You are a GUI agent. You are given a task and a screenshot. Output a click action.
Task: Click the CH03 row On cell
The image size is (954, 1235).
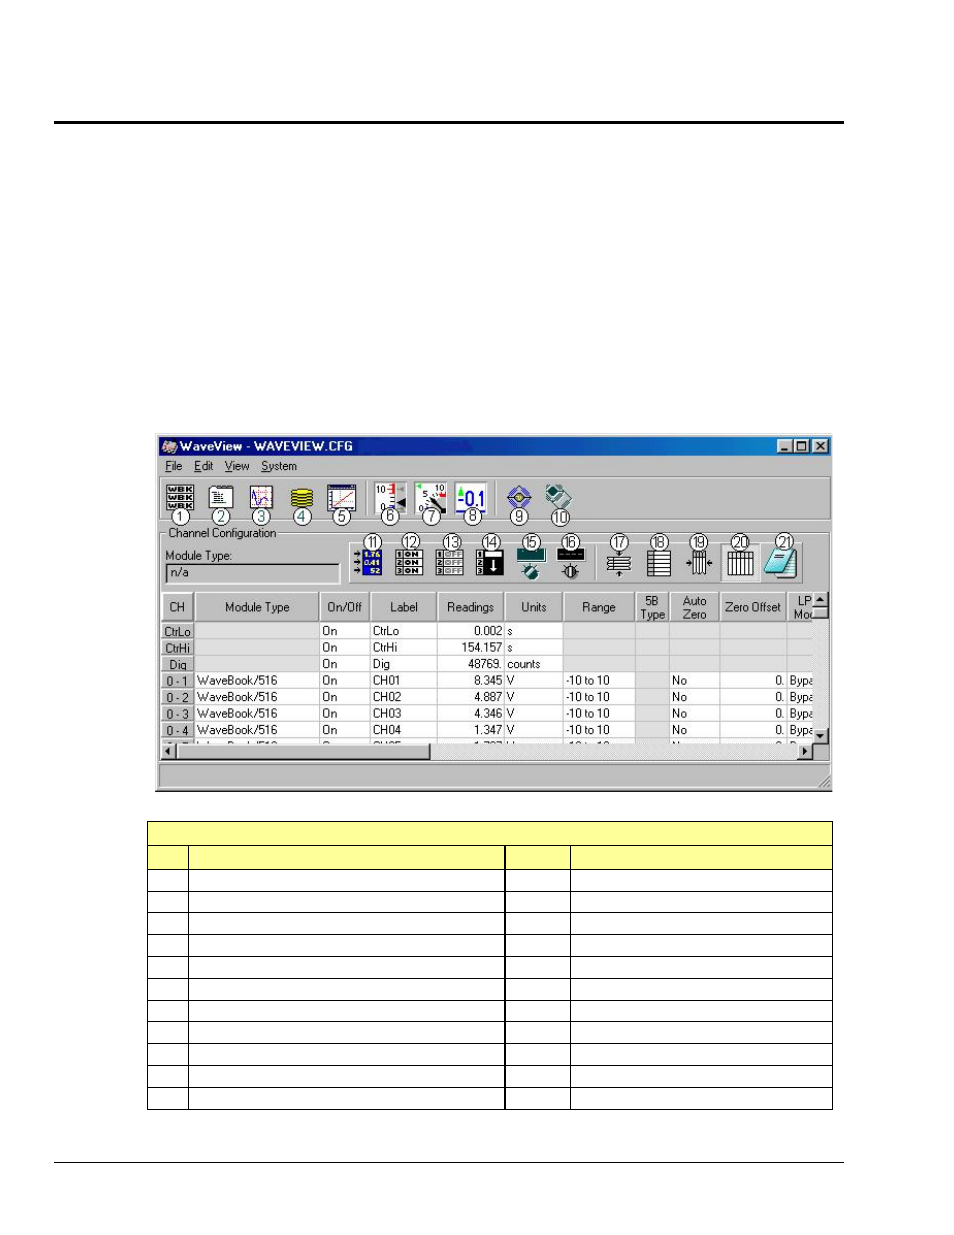pyautogui.click(x=345, y=714)
